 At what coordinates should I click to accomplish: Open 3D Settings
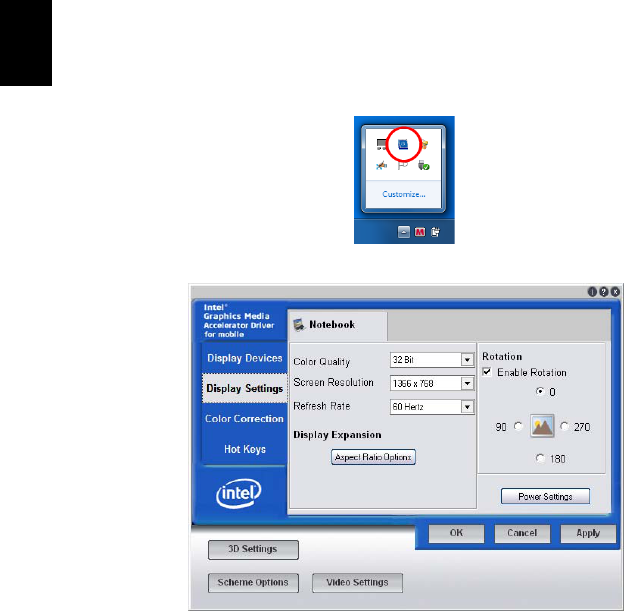[253, 549]
